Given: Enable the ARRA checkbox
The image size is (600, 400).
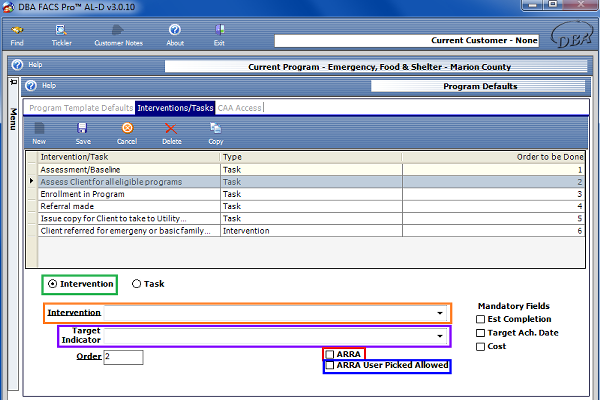Looking at the screenshot, I should click(330, 354).
